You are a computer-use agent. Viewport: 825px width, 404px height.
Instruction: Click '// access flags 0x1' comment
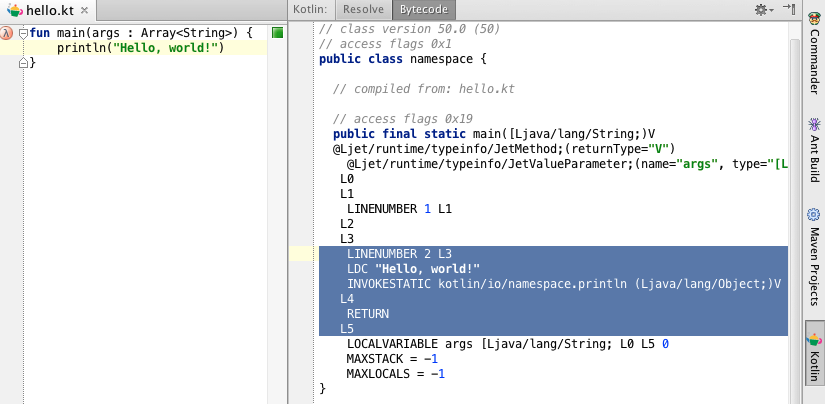(x=385, y=44)
